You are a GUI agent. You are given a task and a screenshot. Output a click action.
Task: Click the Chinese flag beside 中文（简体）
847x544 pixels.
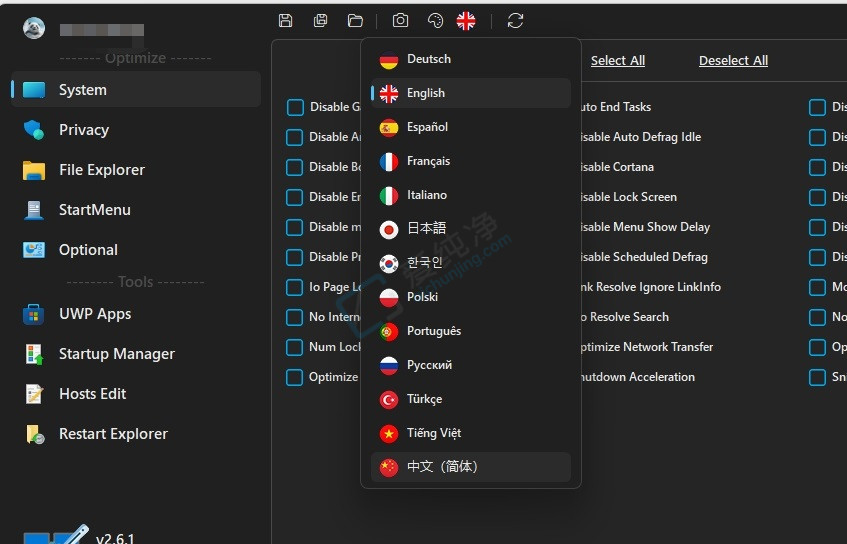click(x=389, y=467)
